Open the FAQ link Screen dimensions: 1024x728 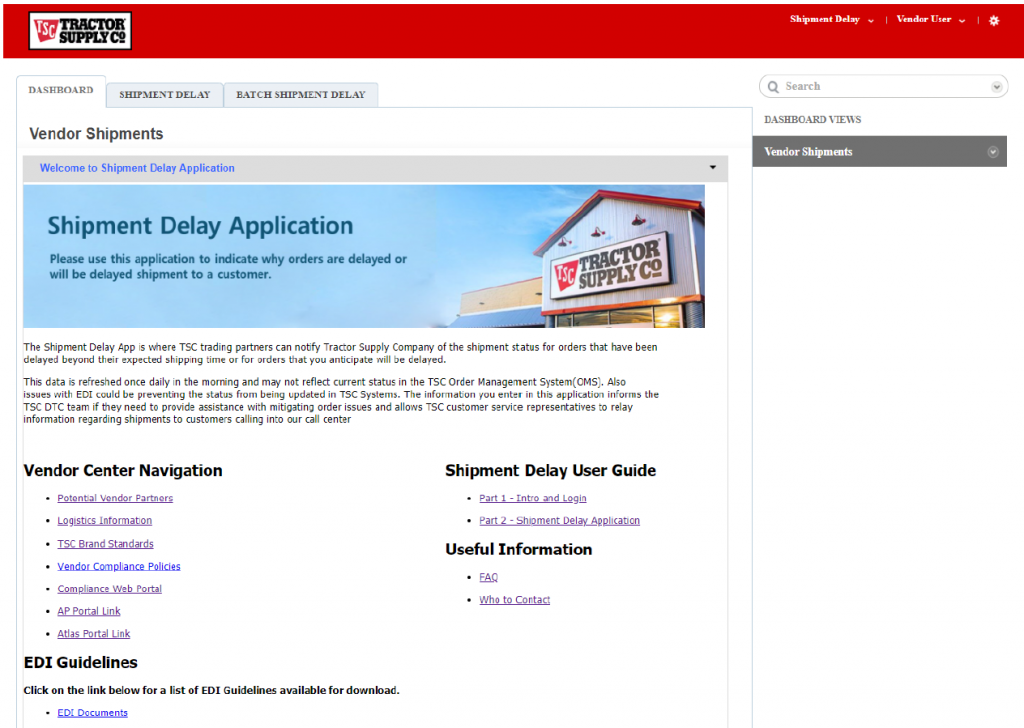(488, 577)
